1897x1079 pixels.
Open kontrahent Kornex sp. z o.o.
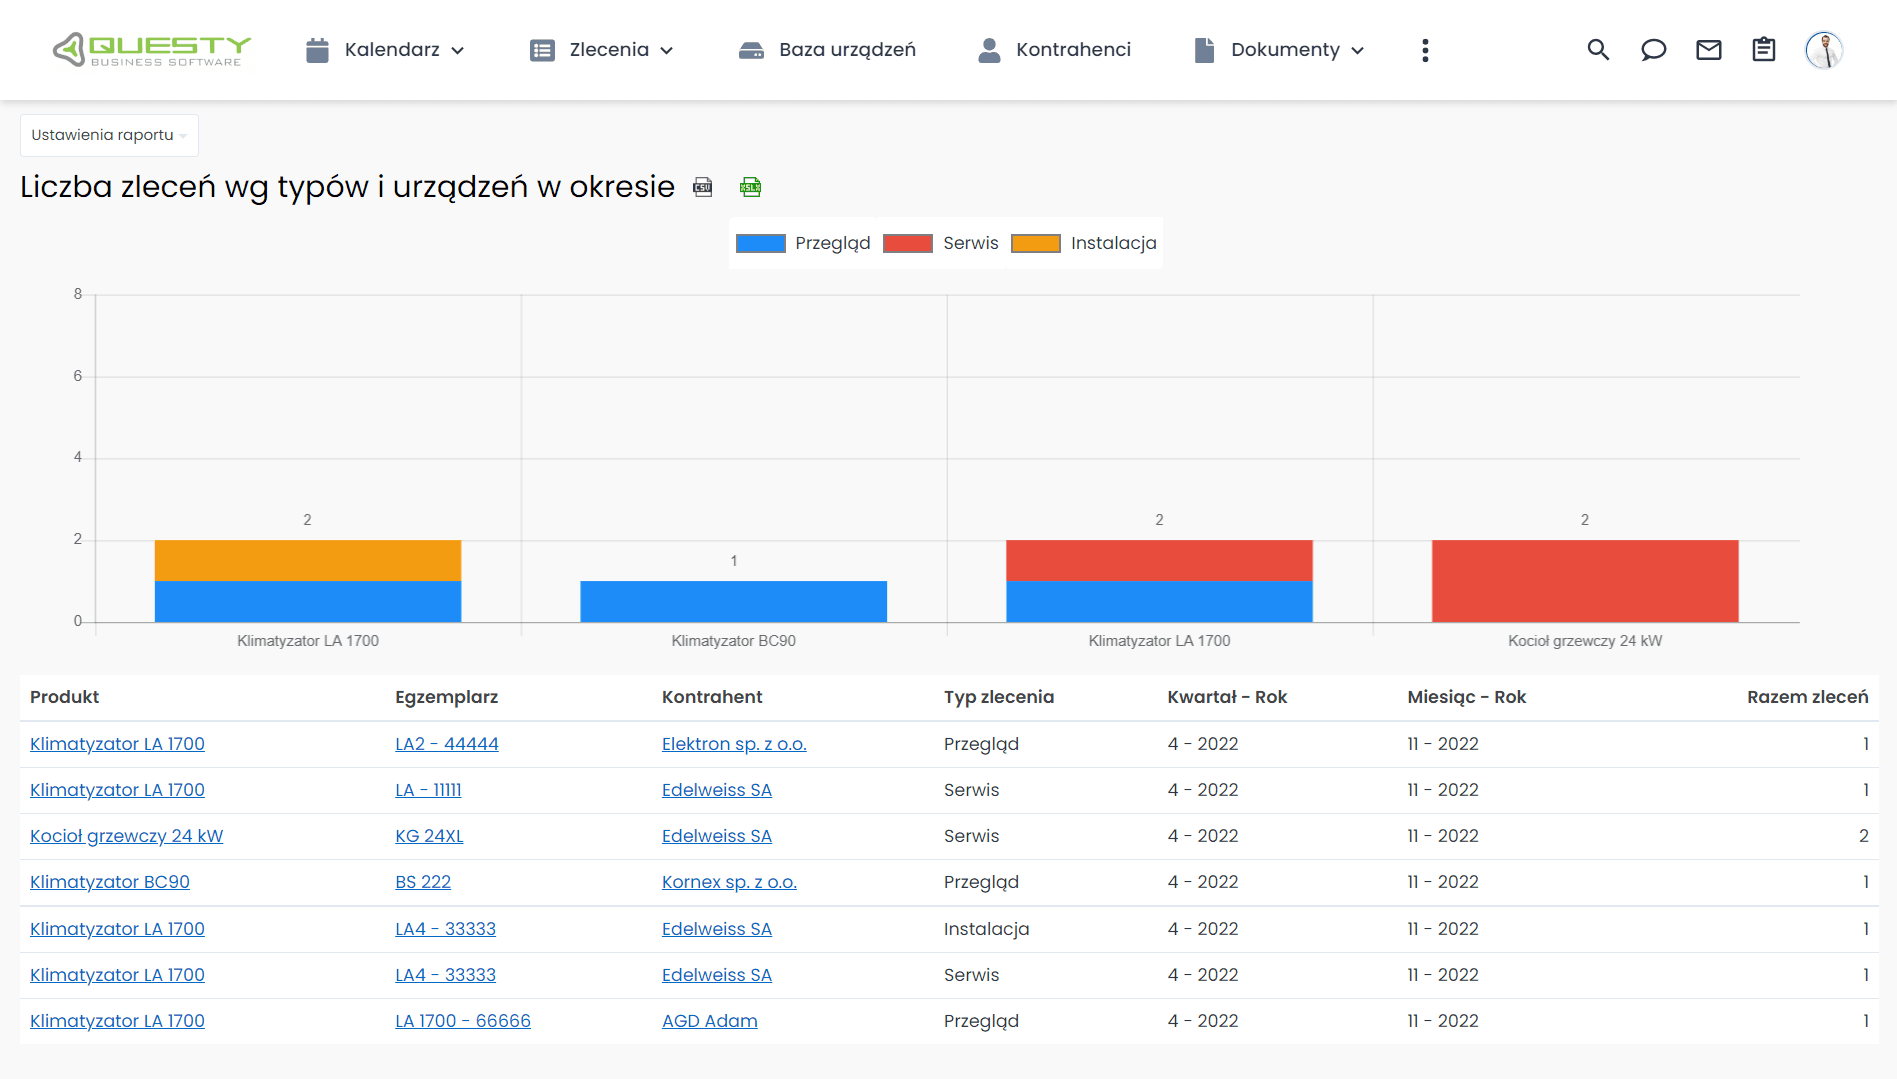click(x=729, y=882)
